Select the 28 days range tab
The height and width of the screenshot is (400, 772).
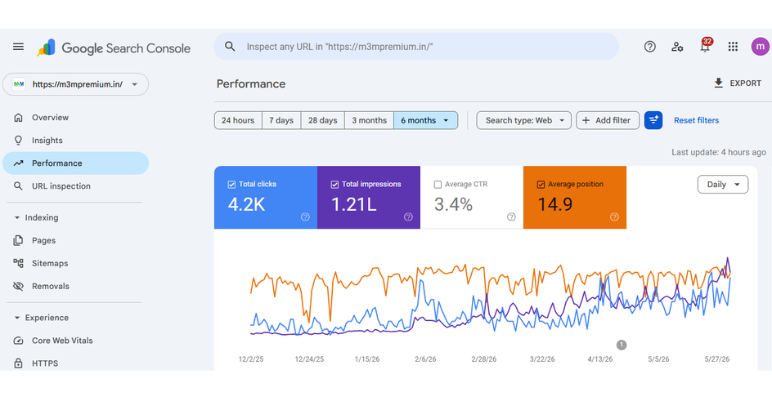click(322, 120)
